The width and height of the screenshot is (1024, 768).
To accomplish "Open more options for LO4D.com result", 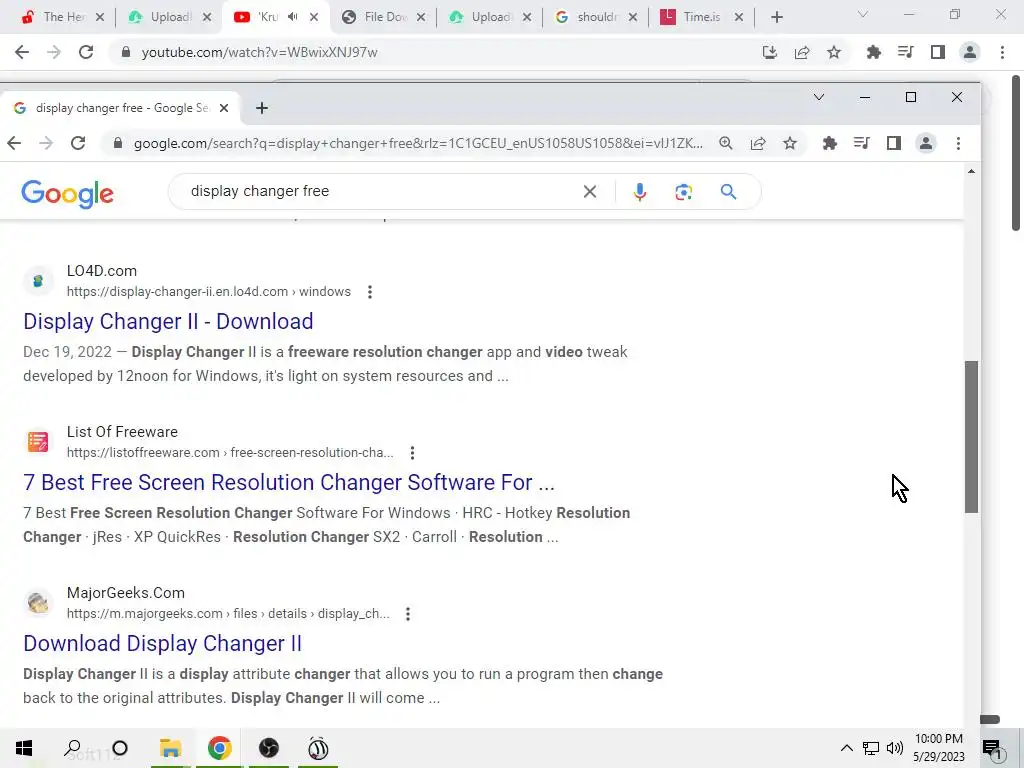I will [370, 292].
